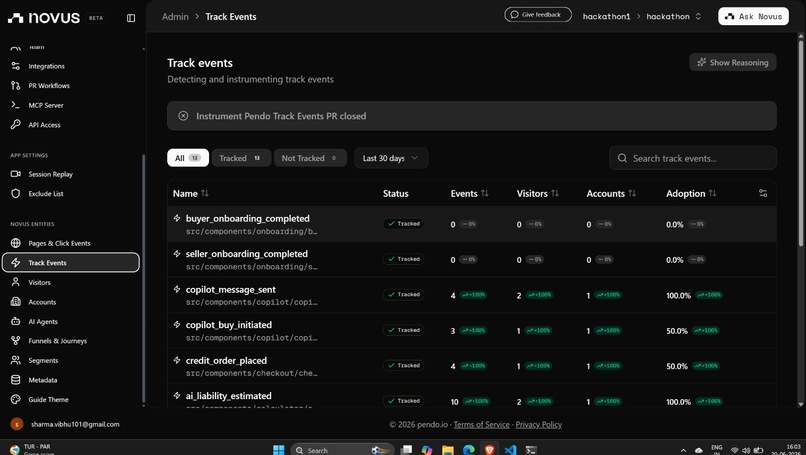Viewport: 806px width, 455px height.
Task: Open table column settings icon
Action: coord(763,193)
